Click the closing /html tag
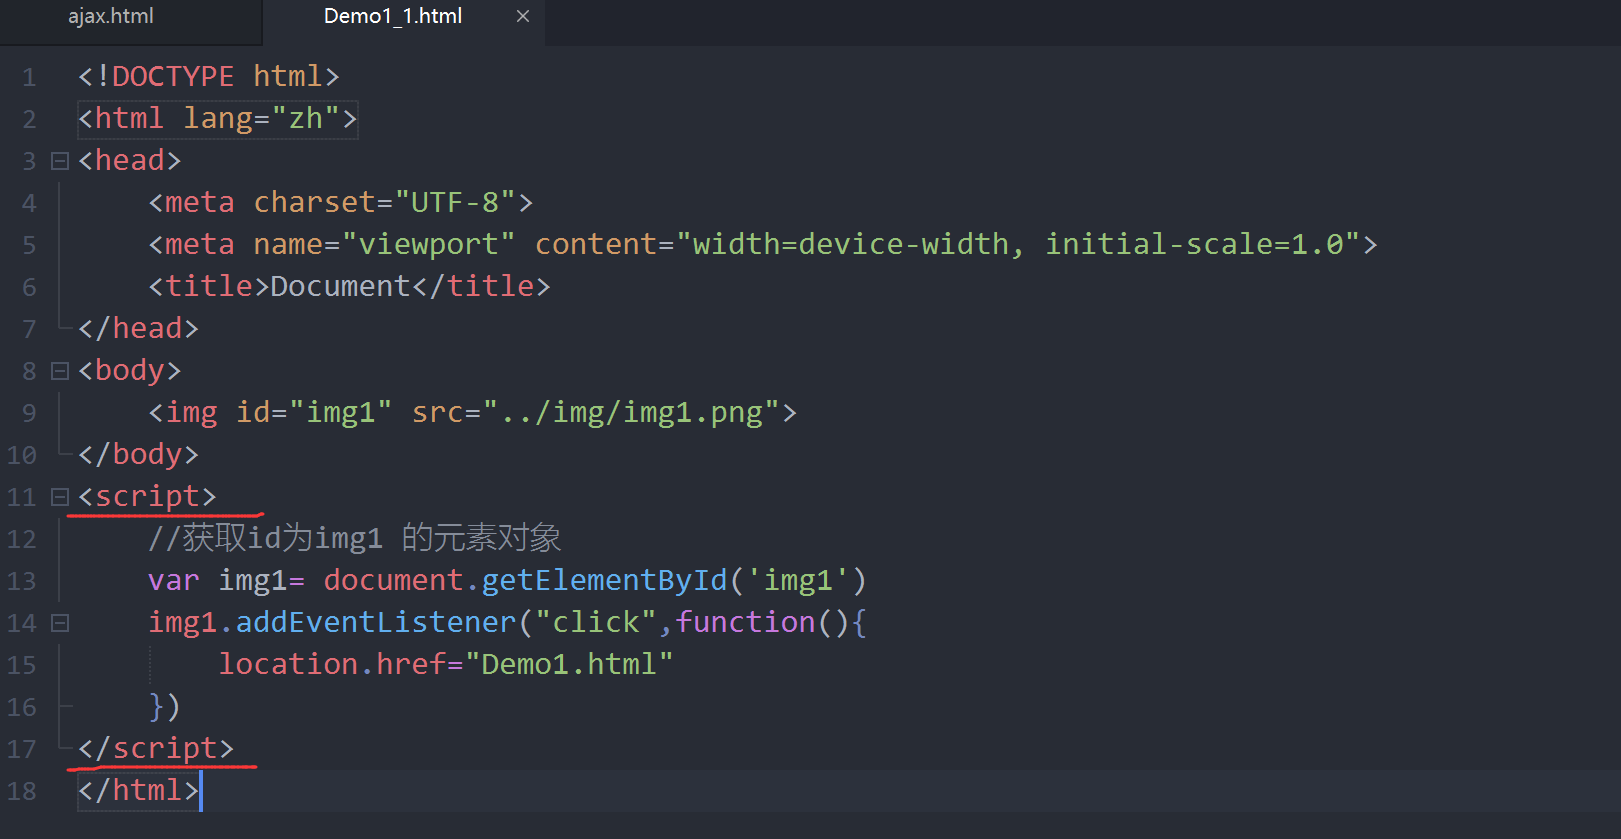Viewport: 1621px width, 839px height. tap(139, 790)
